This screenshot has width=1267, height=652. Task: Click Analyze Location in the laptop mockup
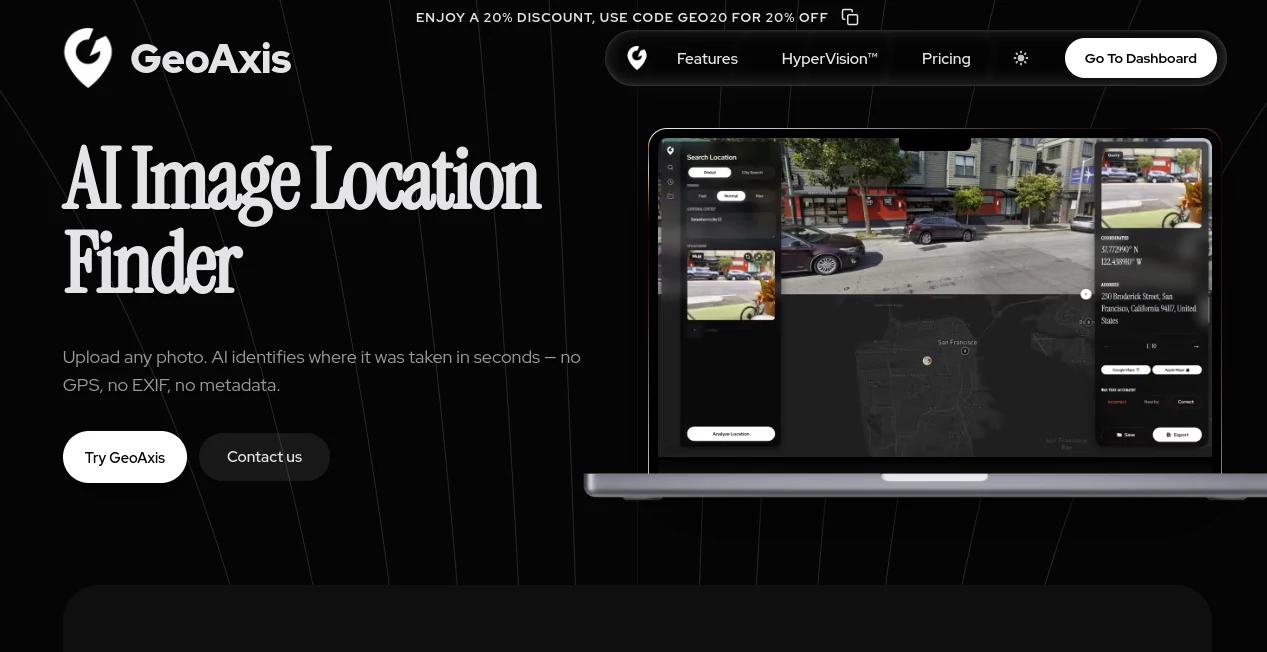(x=731, y=434)
